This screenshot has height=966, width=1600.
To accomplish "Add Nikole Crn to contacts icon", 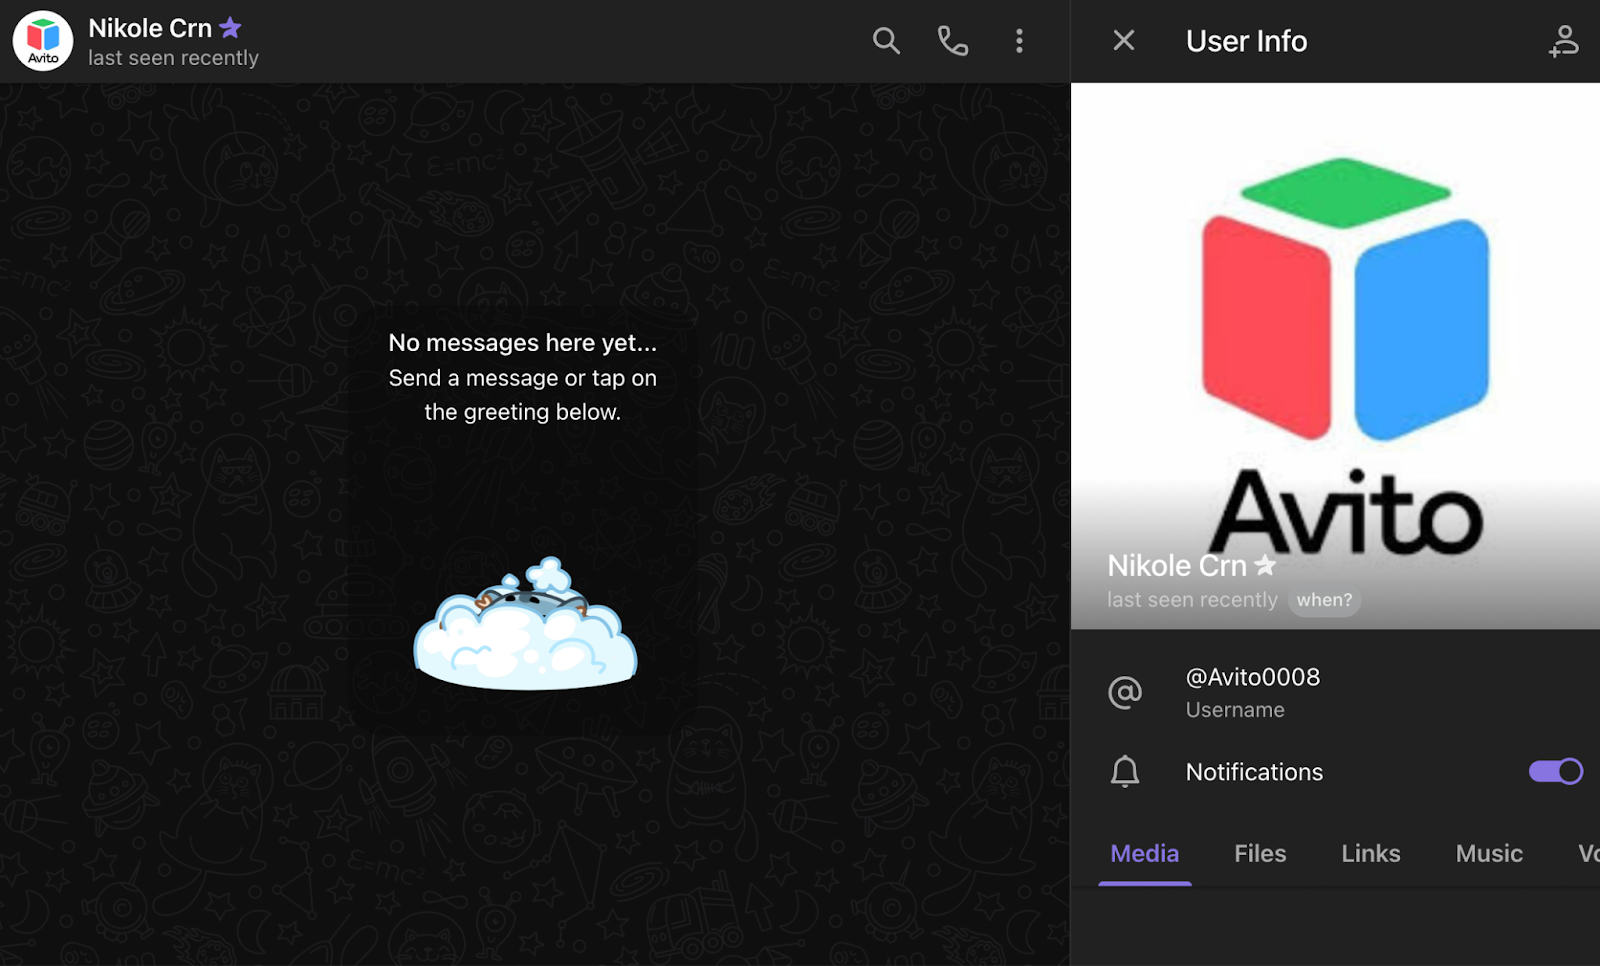I will 1563,41.
